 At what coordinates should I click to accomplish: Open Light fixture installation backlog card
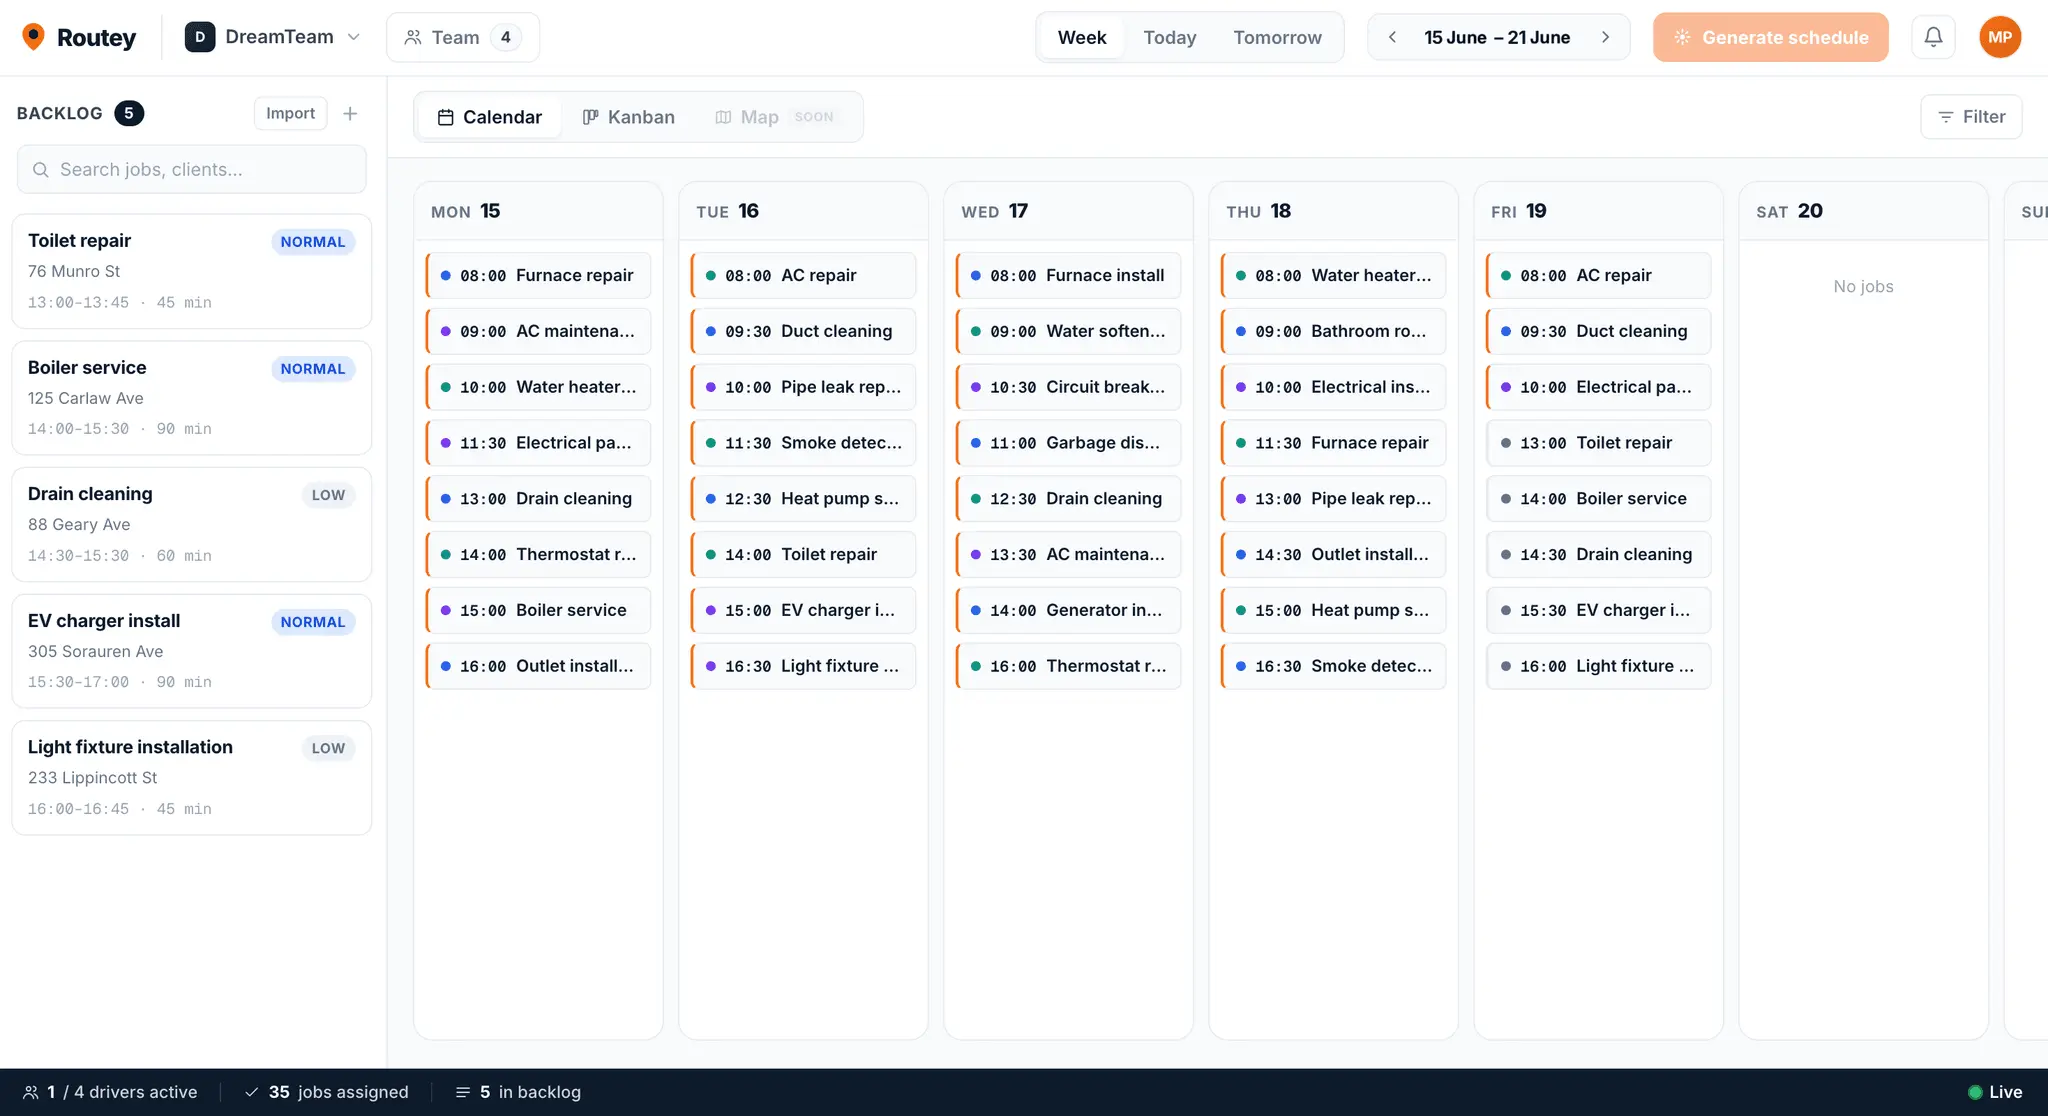(192, 777)
